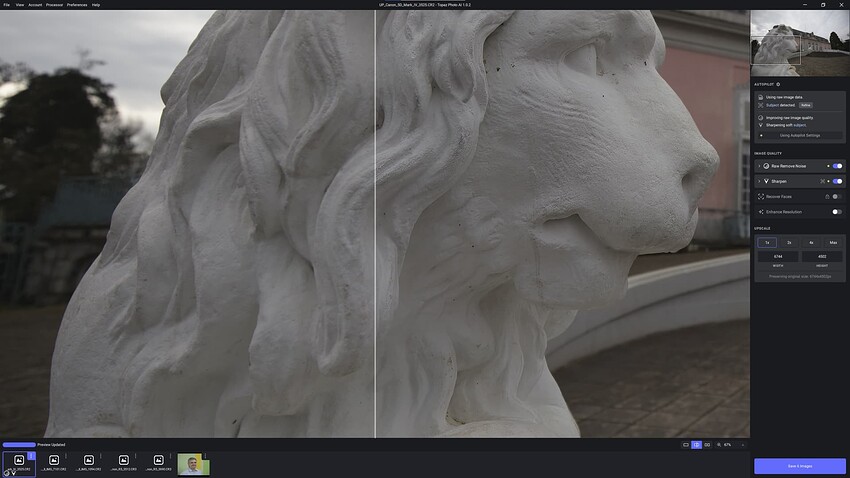Select the first selected CR2 thumbnail
Viewport: 850px width, 478px height.
tap(19, 464)
